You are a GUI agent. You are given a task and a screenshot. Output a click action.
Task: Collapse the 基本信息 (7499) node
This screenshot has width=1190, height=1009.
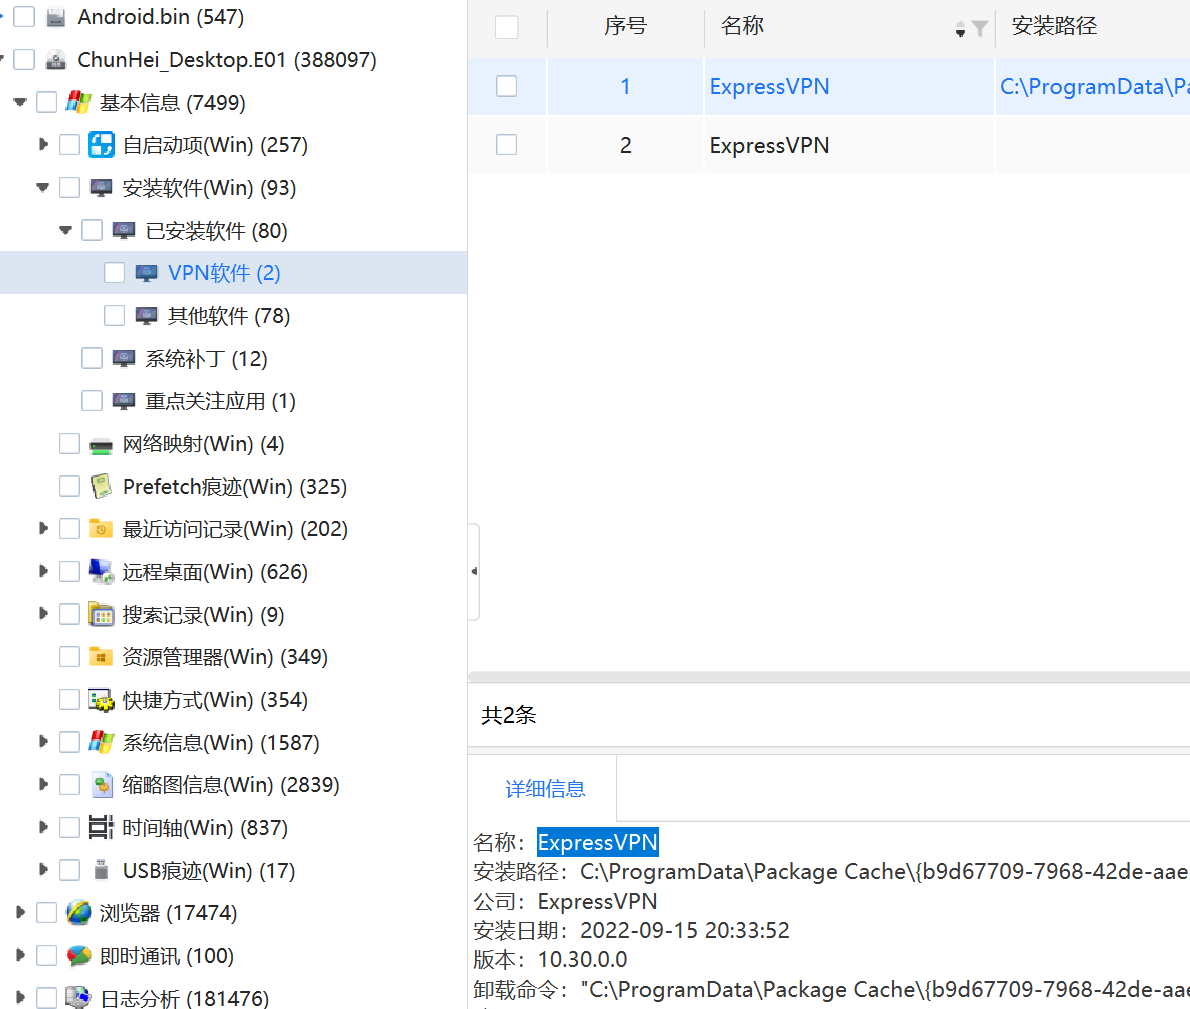(20, 102)
